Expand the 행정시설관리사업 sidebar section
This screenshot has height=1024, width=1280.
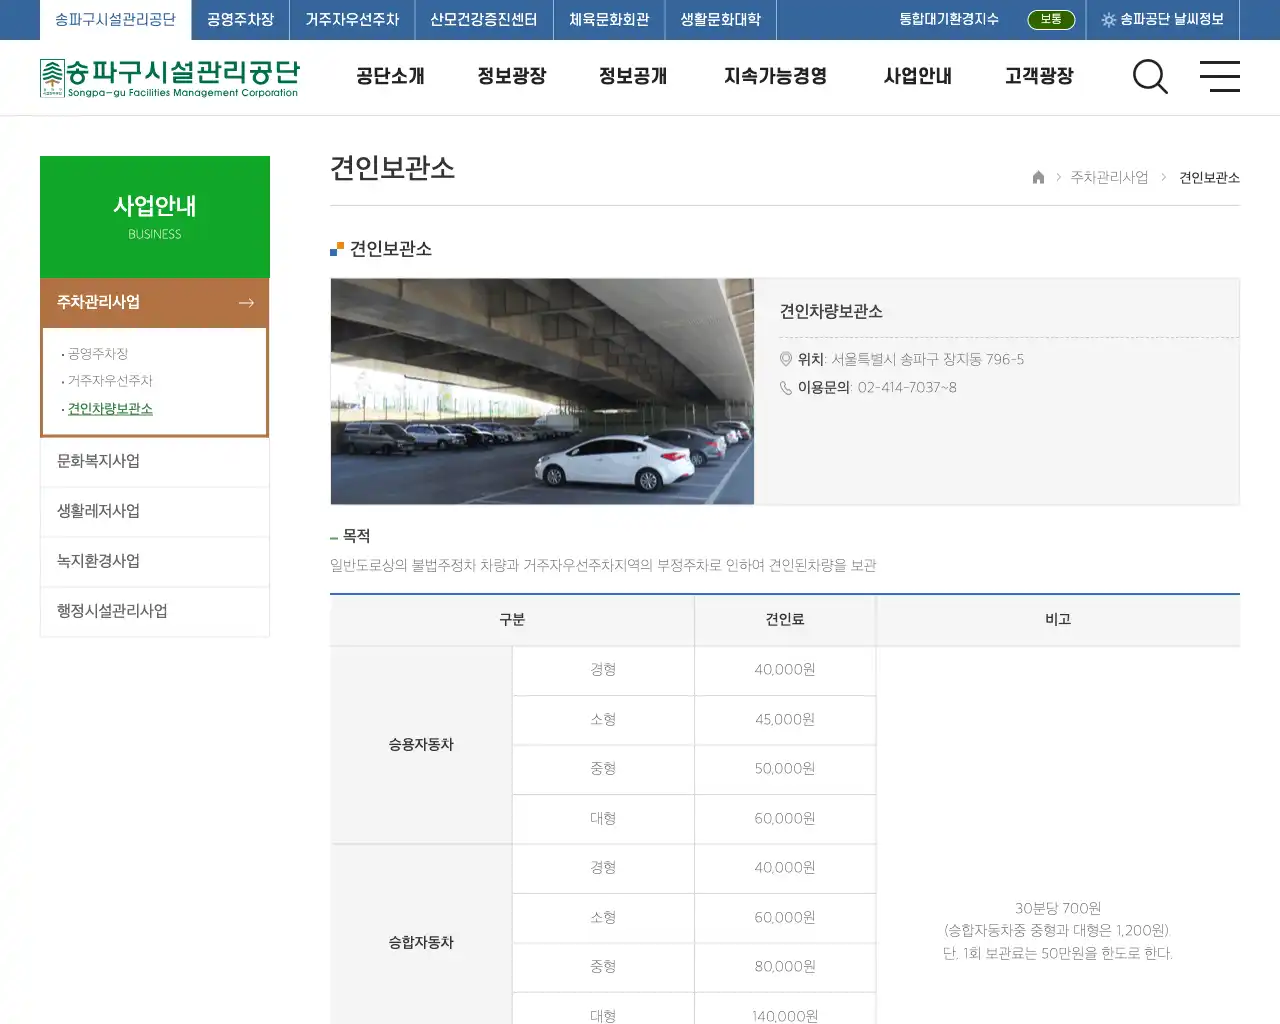pos(112,611)
